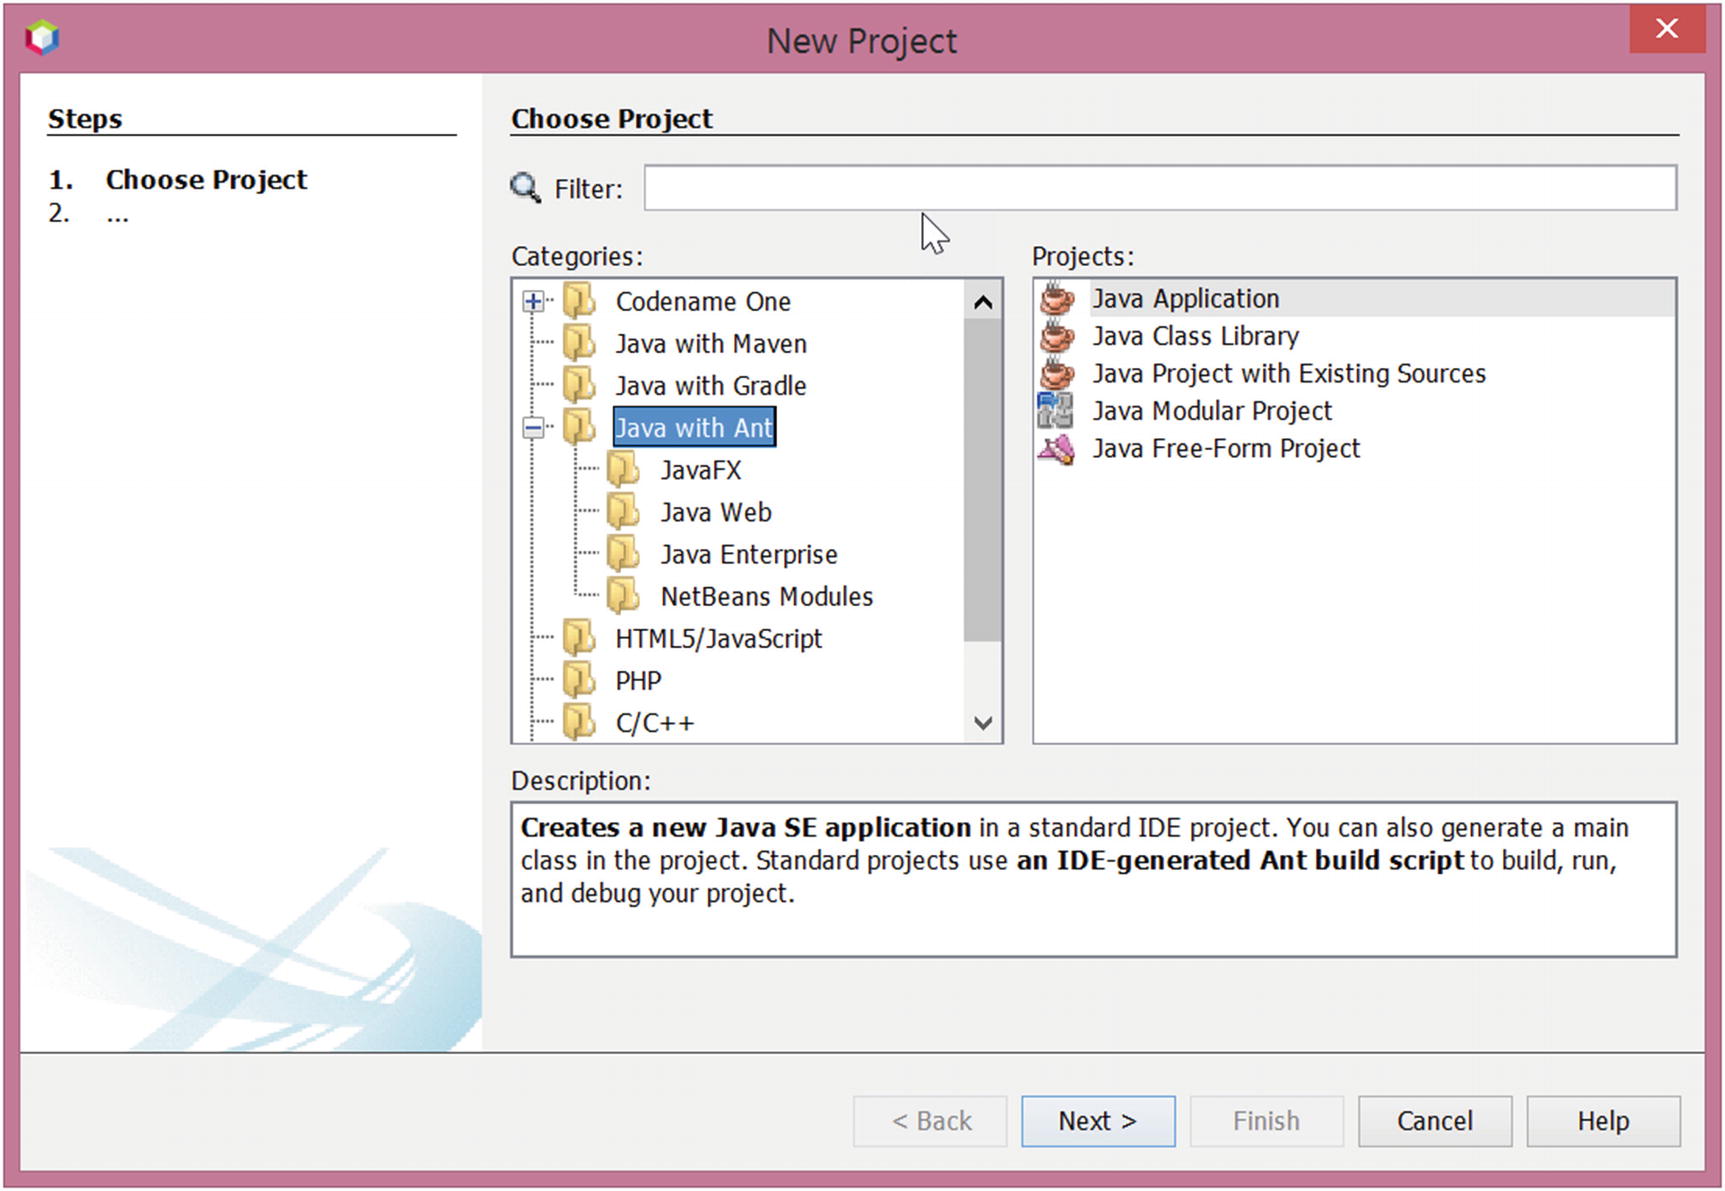Click the Java Free-Form Project icon

[1056, 448]
